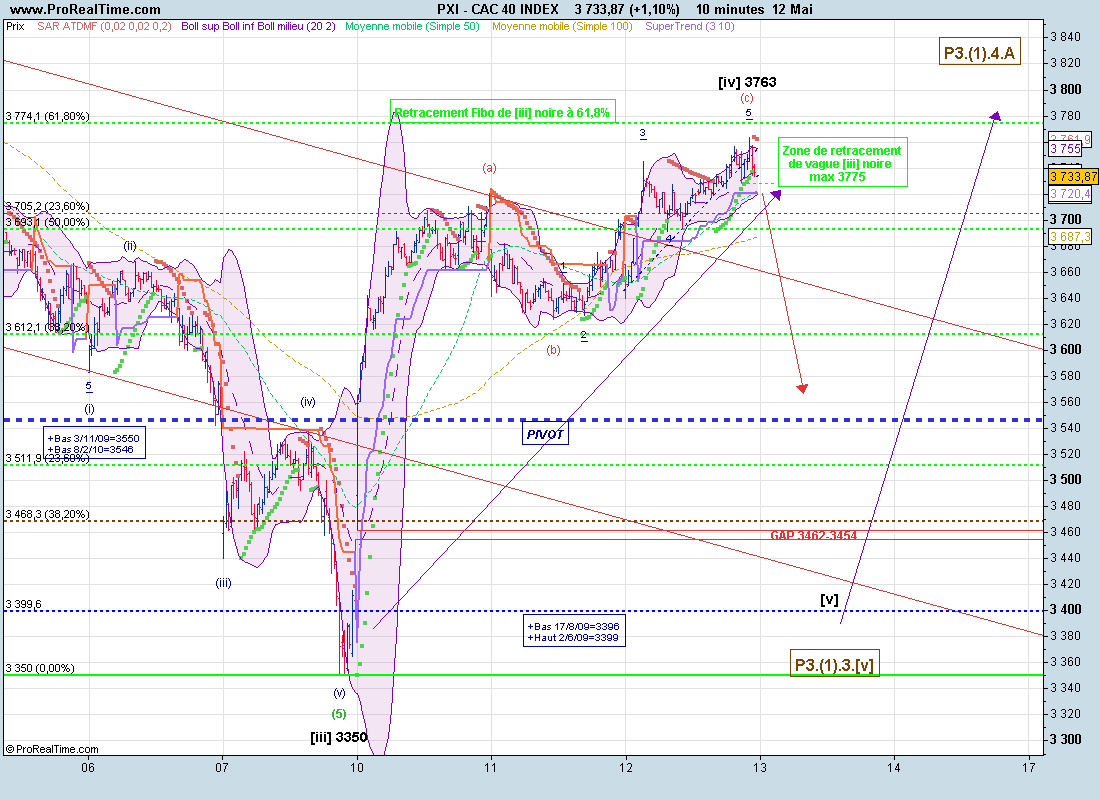The height and width of the screenshot is (800, 1100).
Task: Click the 'Bas 17/8/09=3396' info box
Action: 574,632
